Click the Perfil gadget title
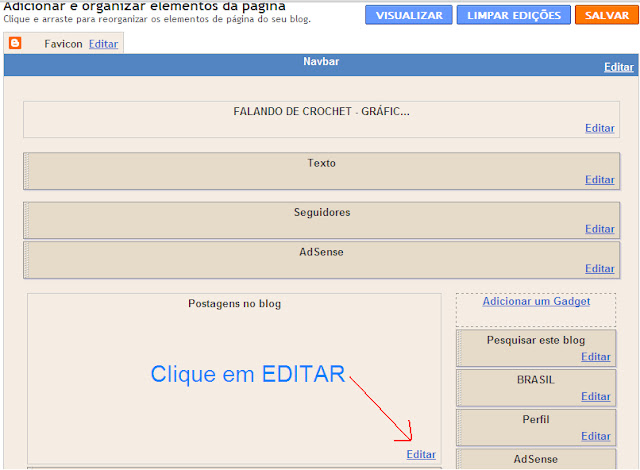The height and width of the screenshot is (470, 640). [536, 419]
